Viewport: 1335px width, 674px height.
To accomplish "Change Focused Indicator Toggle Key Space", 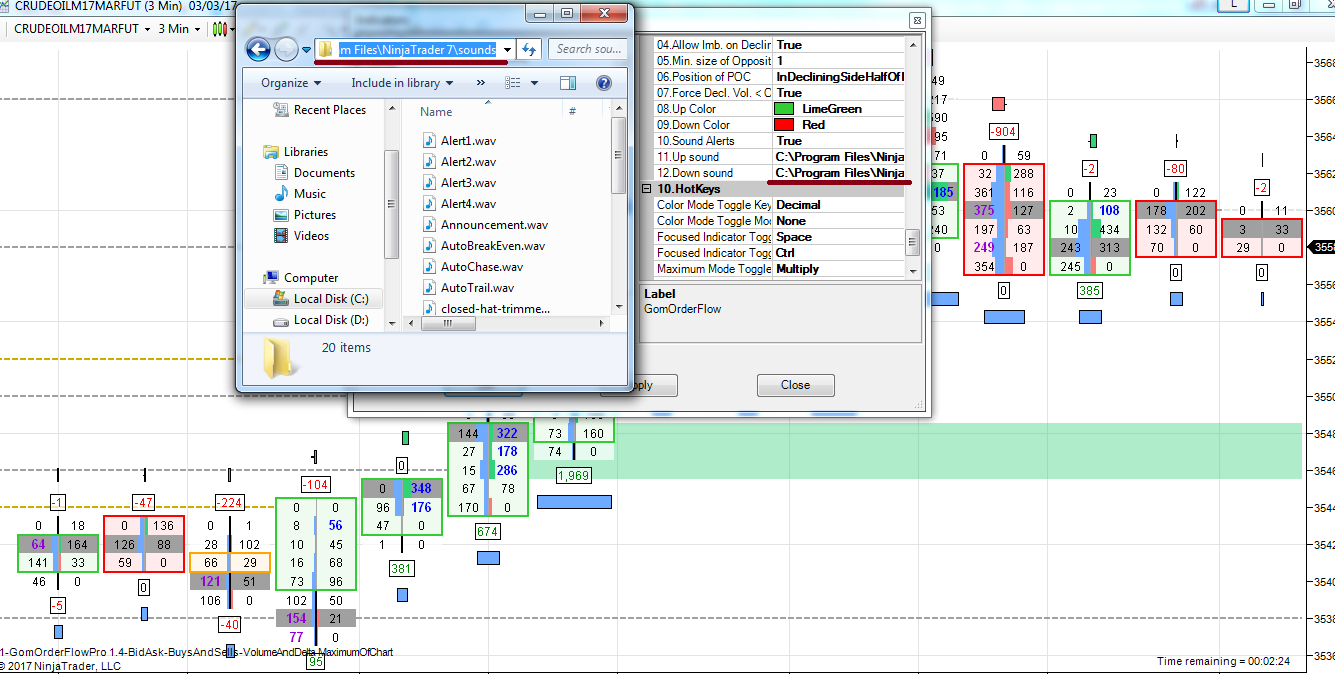I will [x=838, y=237].
